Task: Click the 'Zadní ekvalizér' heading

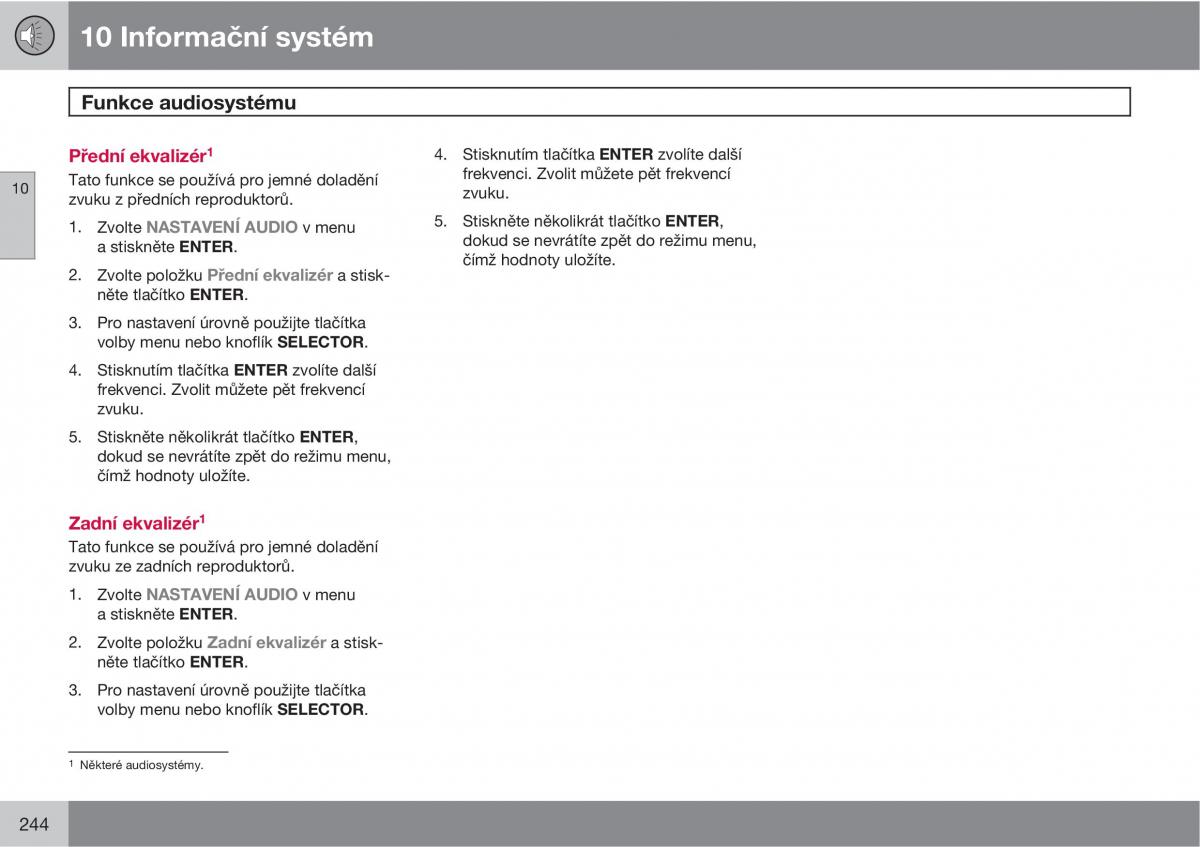Action: coord(136,522)
